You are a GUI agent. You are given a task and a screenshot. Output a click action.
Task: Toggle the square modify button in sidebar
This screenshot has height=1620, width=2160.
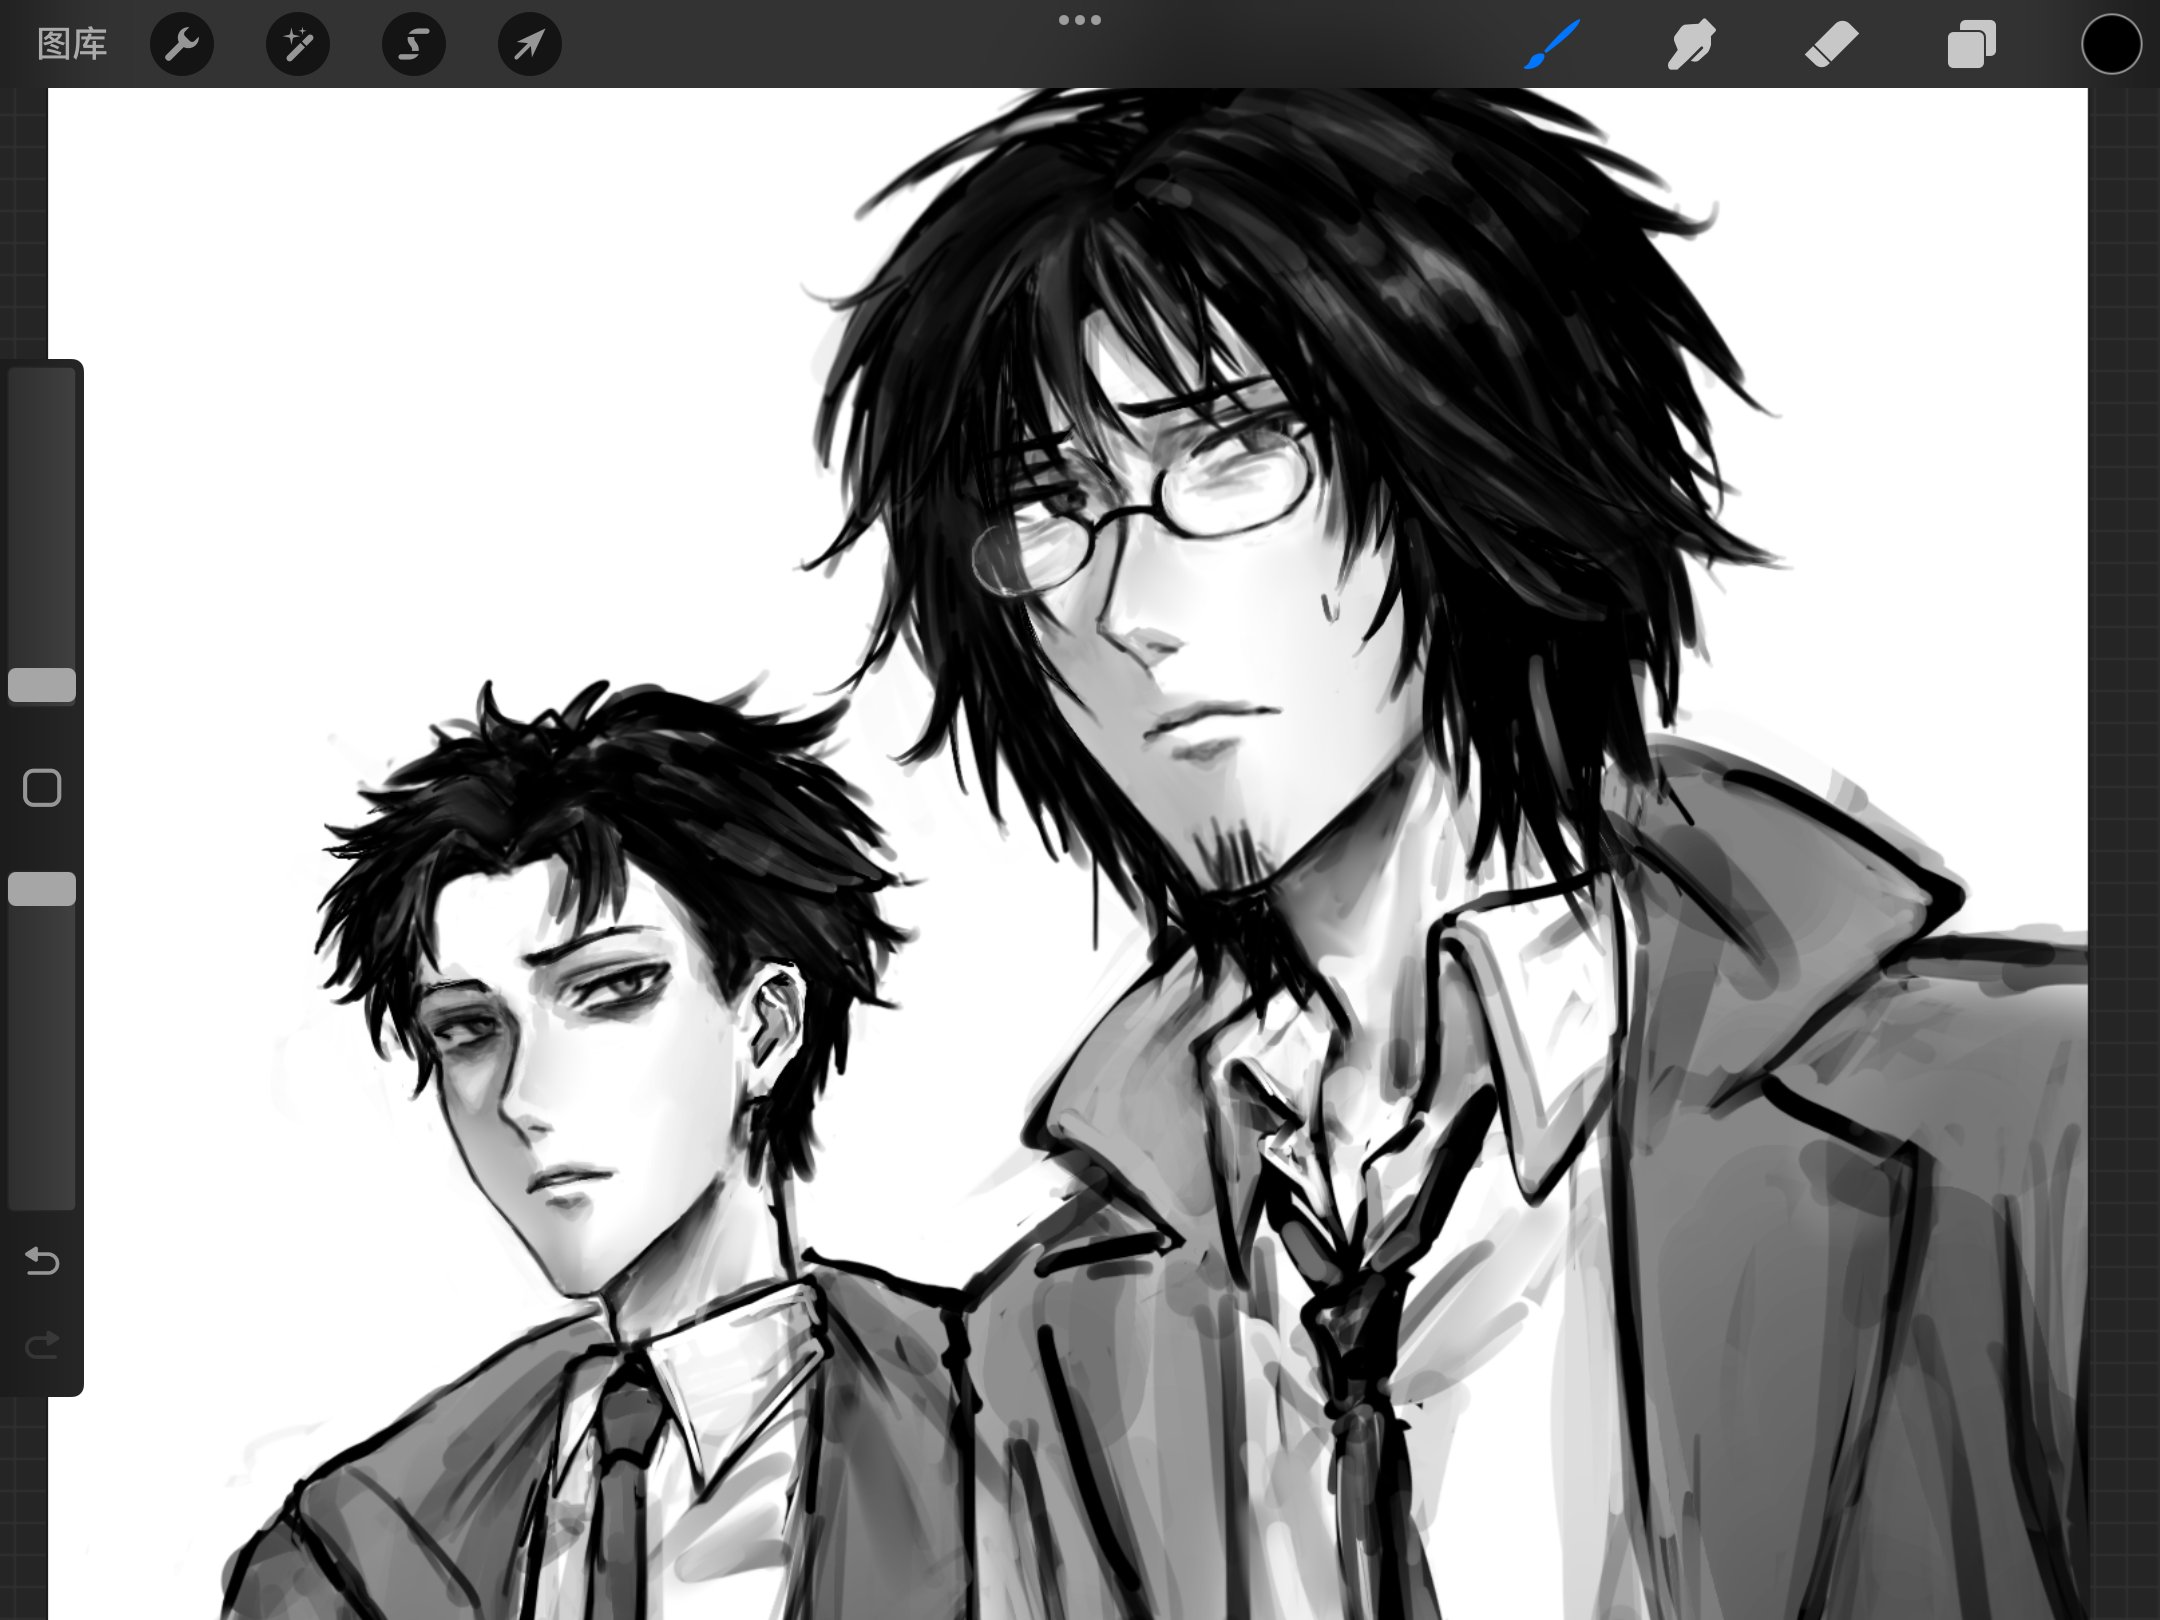pyautogui.click(x=42, y=788)
